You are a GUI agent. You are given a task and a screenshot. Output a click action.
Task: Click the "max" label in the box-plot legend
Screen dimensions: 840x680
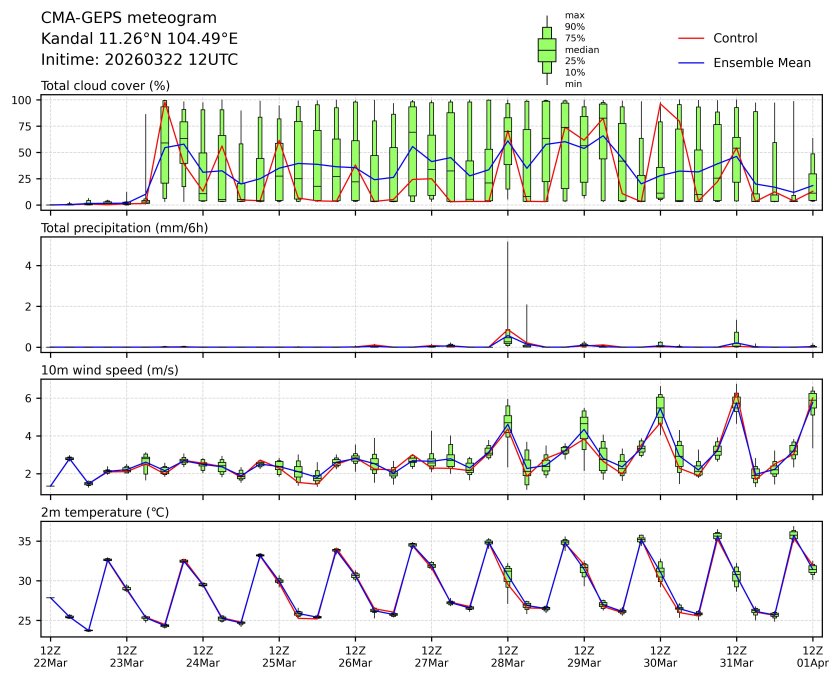[x=573, y=16]
